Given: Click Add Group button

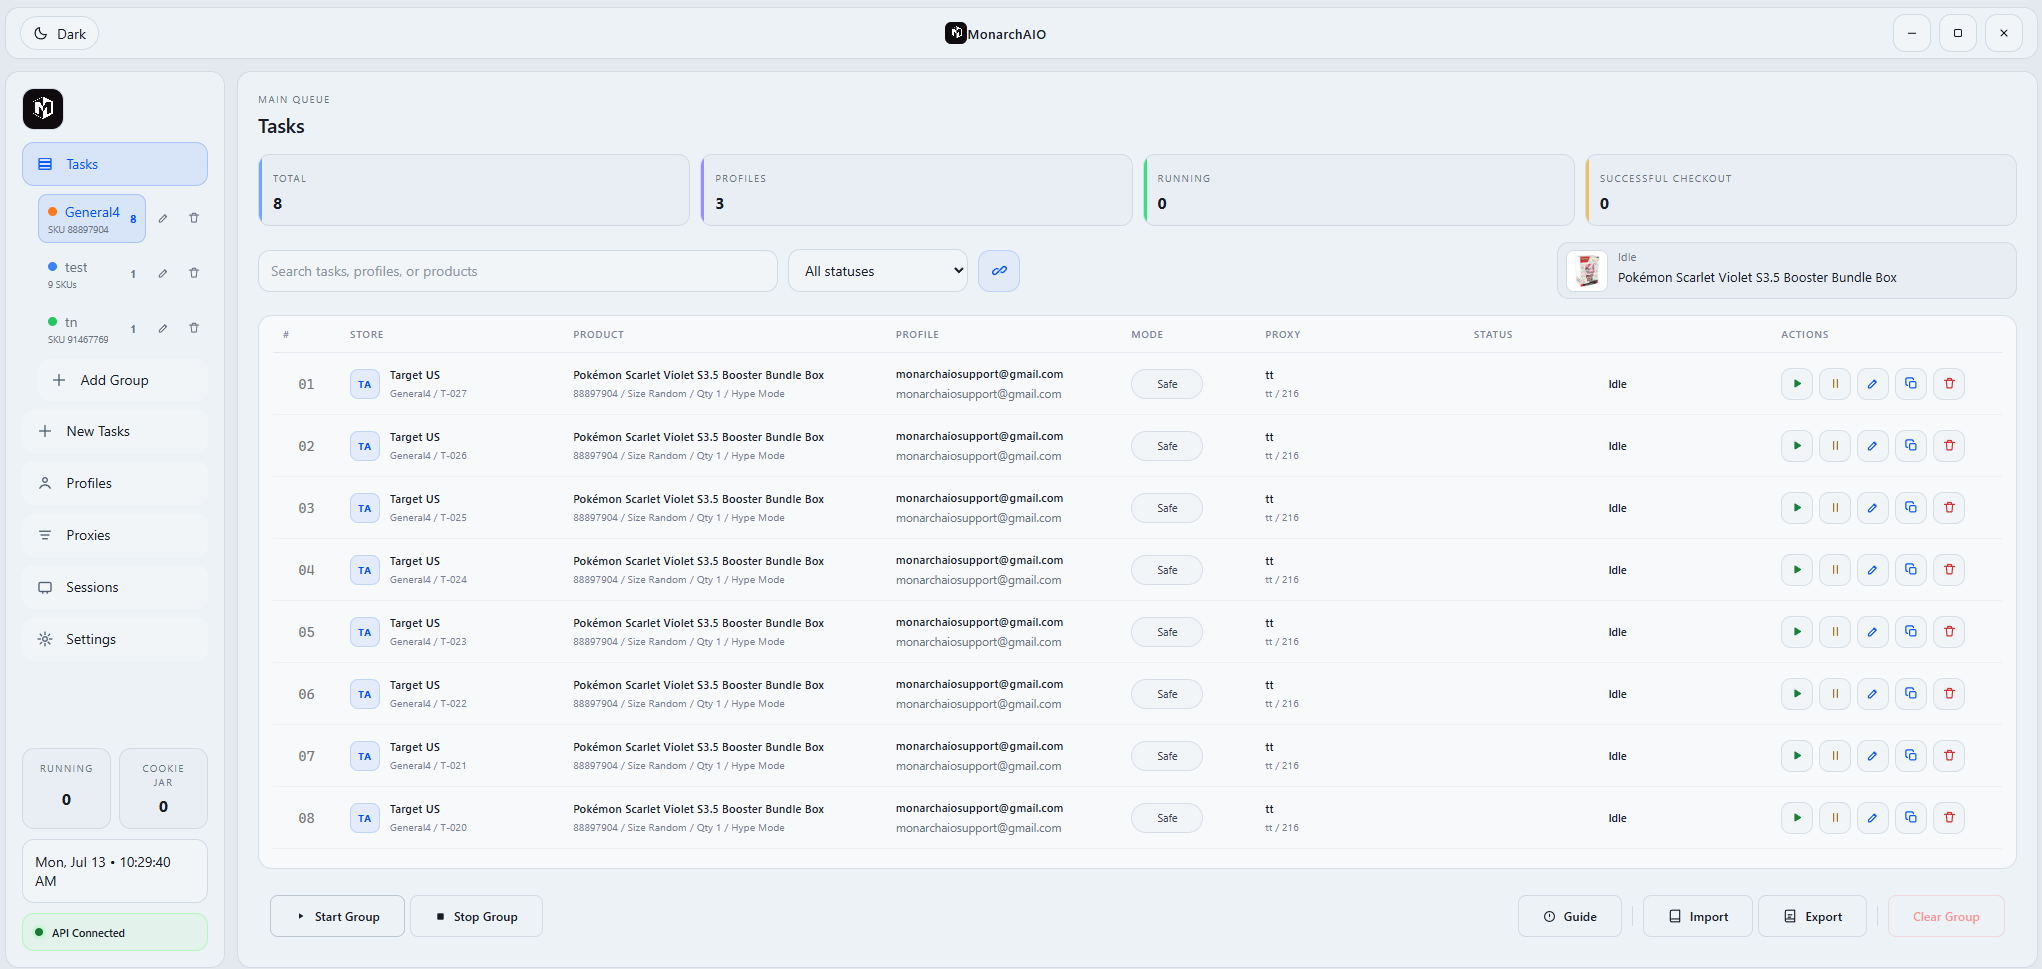Looking at the screenshot, I should click(x=123, y=380).
